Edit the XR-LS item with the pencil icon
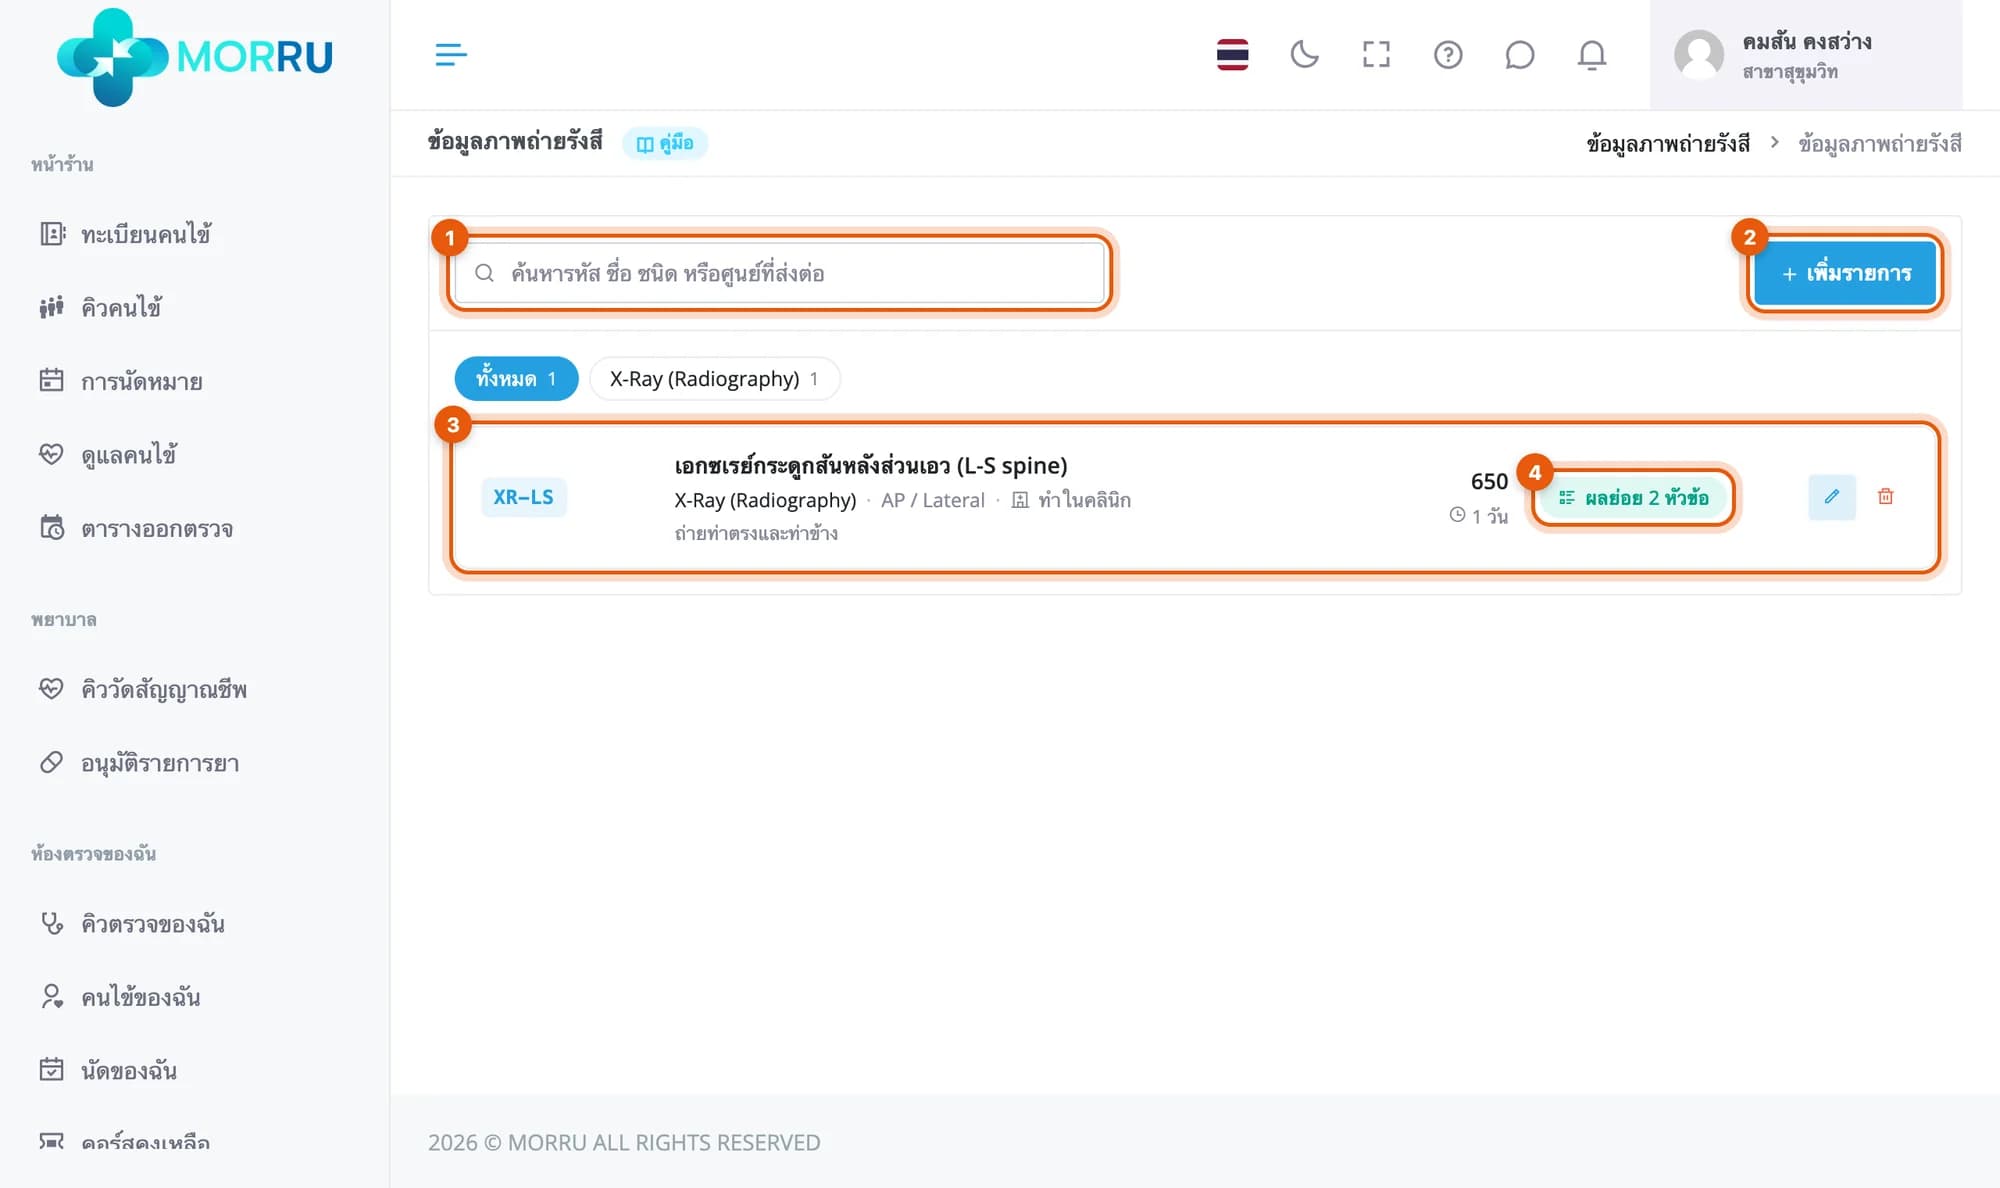 [1832, 497]
